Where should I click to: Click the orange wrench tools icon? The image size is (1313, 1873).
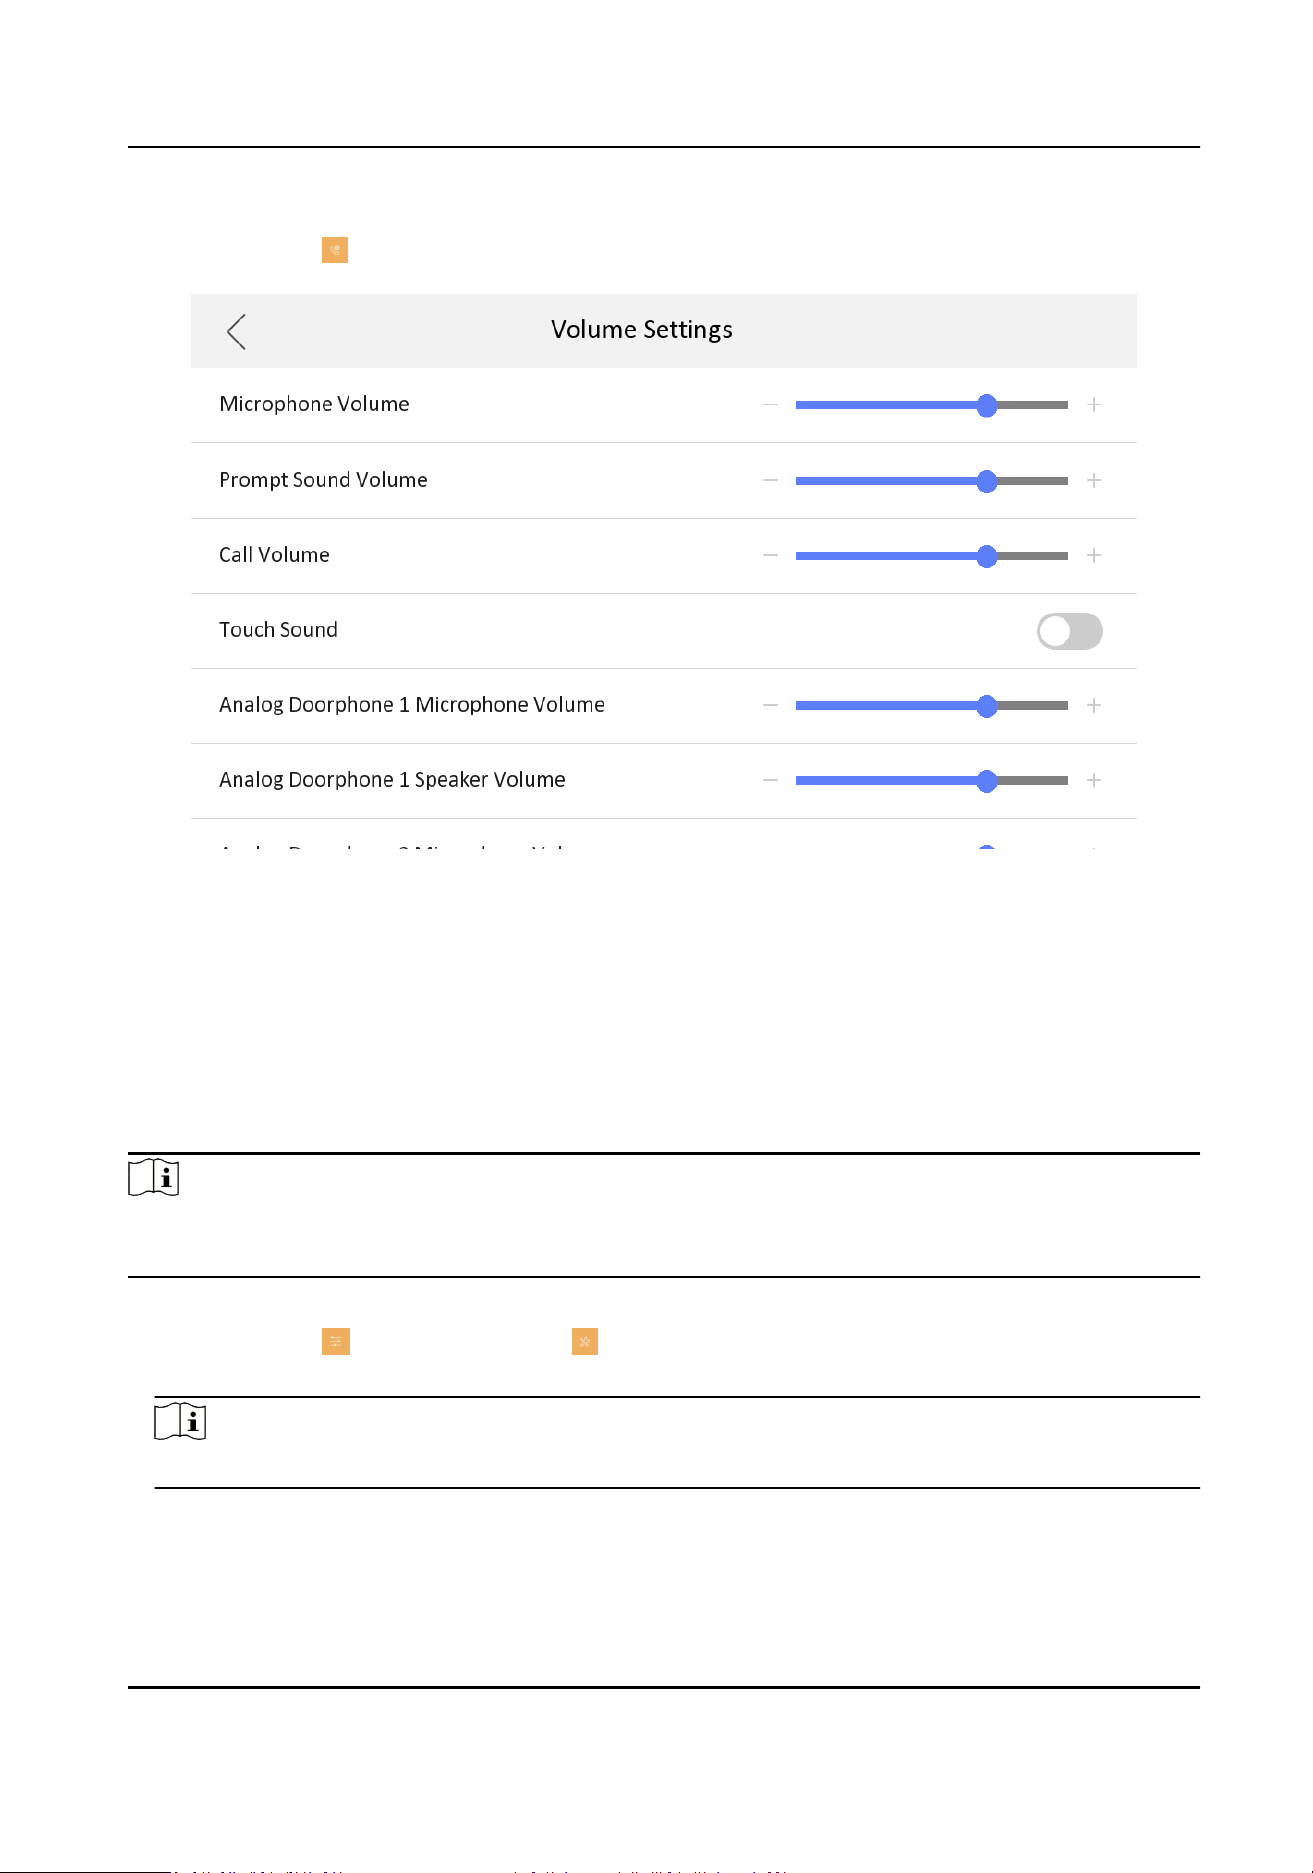(585, 1342)
